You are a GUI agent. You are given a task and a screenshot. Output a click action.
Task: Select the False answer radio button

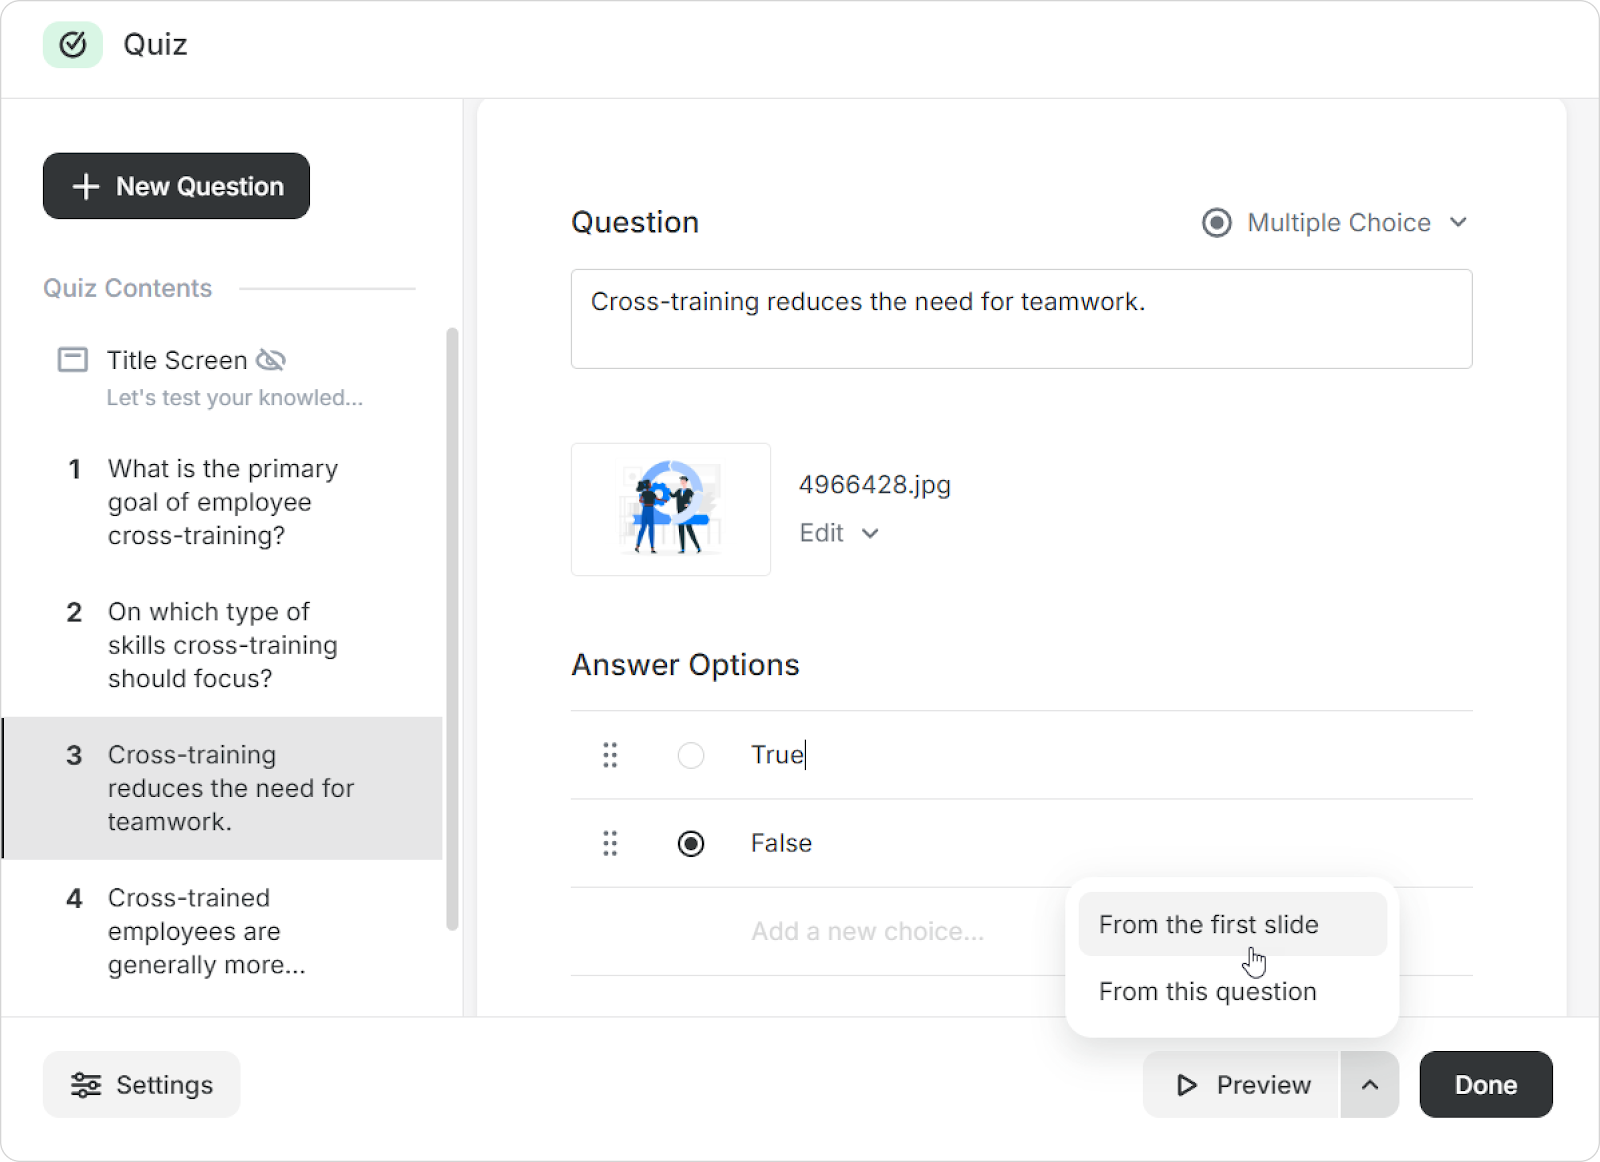[x=691, y=844]
